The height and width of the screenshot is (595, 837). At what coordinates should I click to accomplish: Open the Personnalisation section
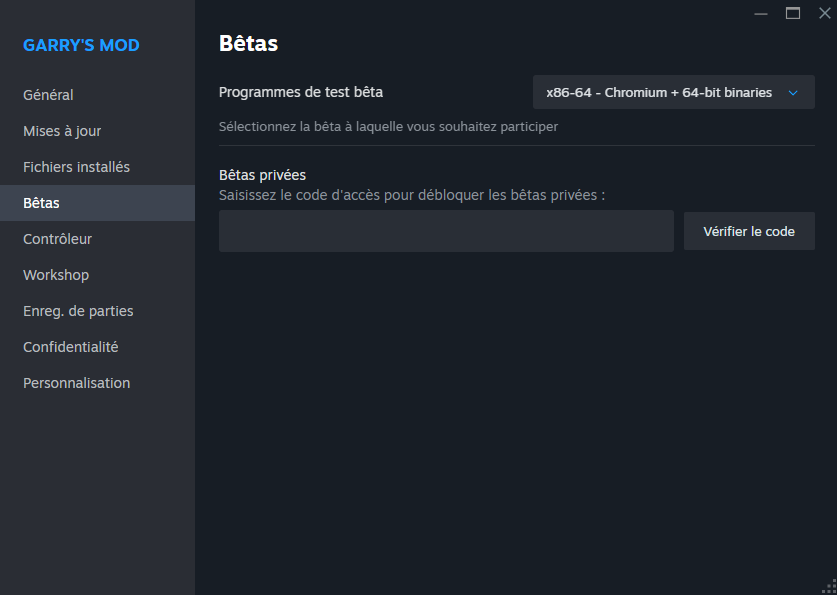point(76,383)
